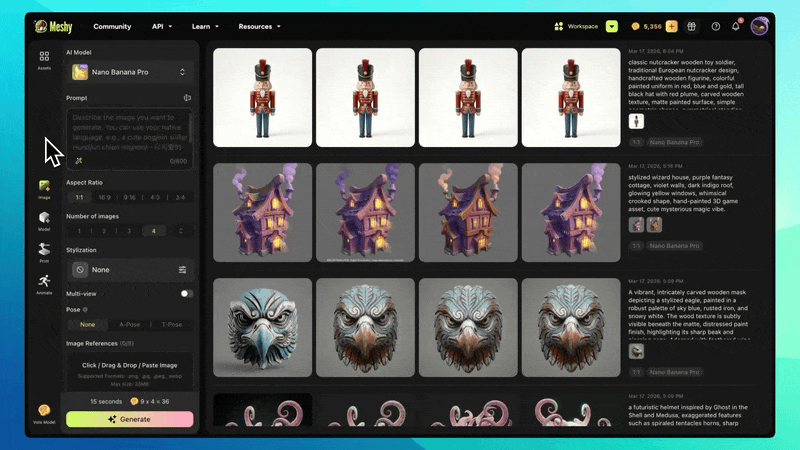
Task: Open the third wizard house with orange smoke
Action: pyautogui.click(x=468, y=212)
